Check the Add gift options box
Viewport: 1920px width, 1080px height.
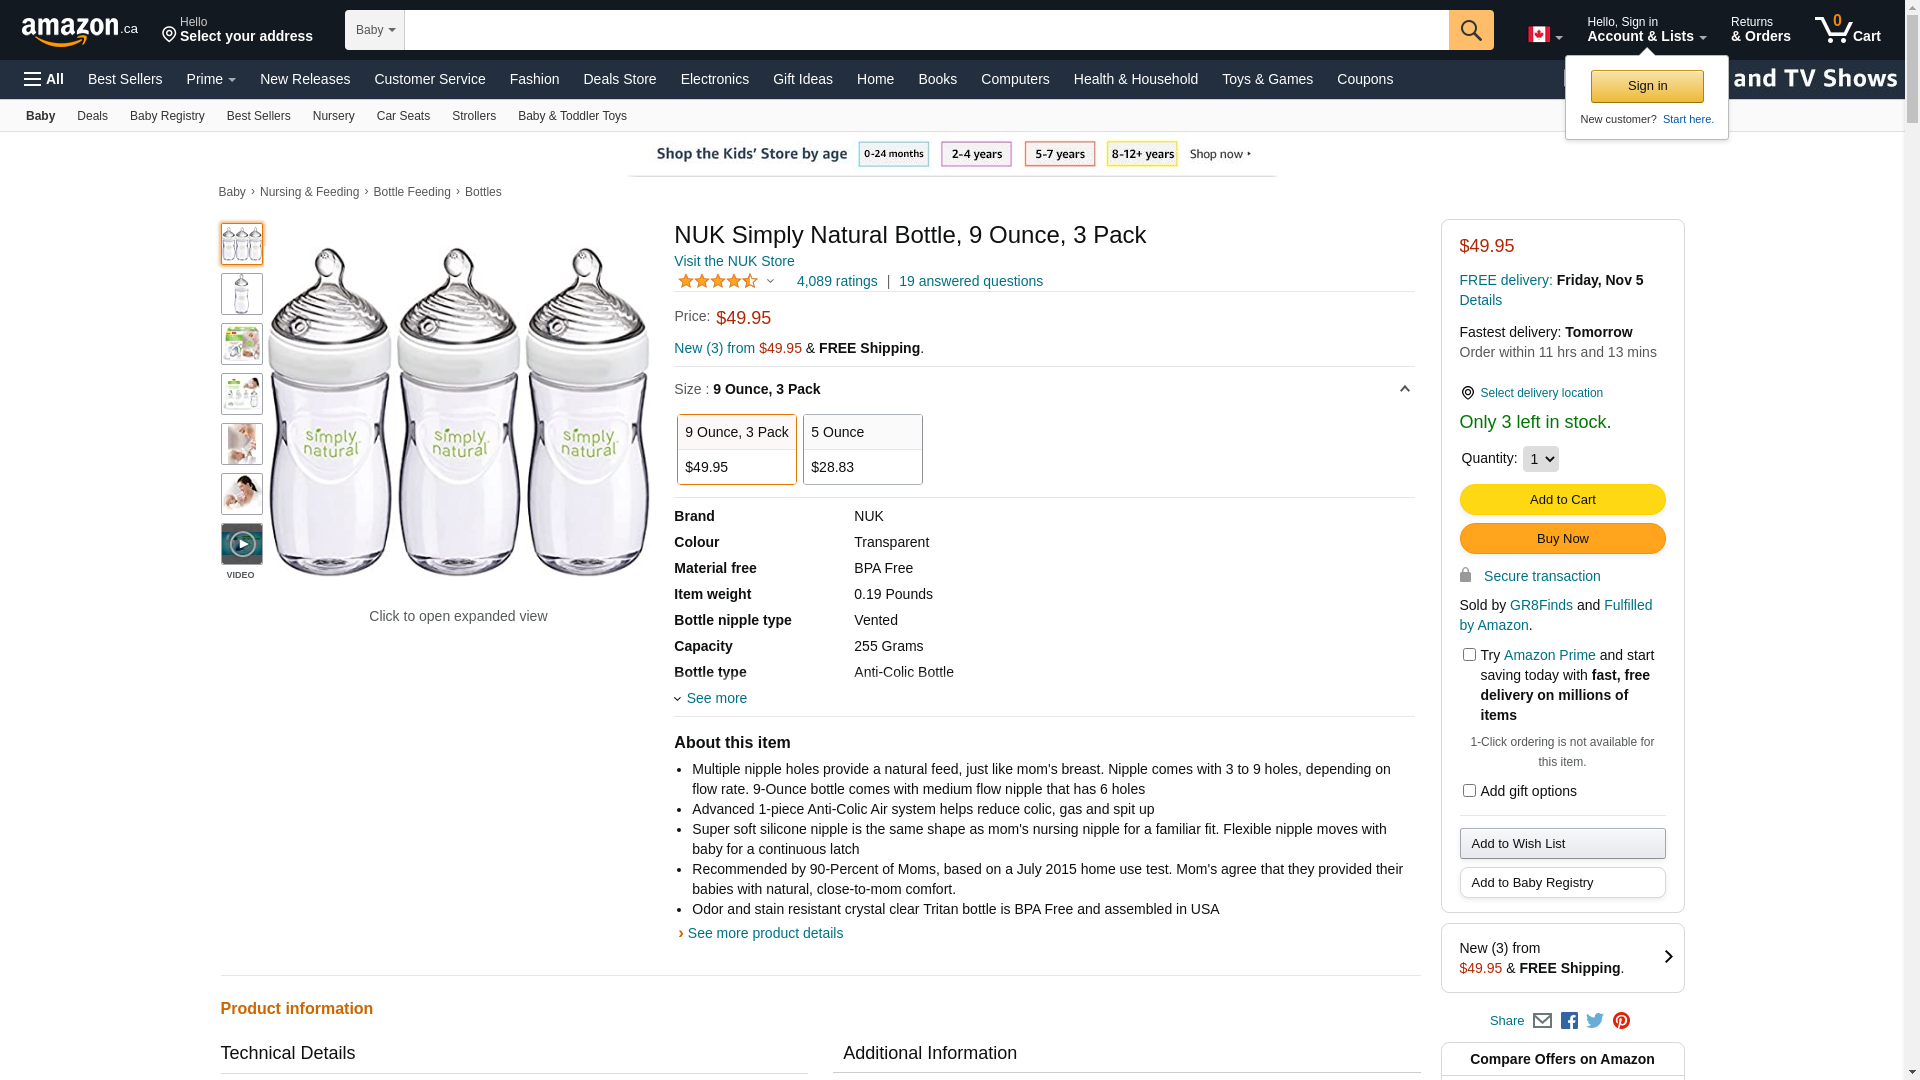pos(1469,791)
